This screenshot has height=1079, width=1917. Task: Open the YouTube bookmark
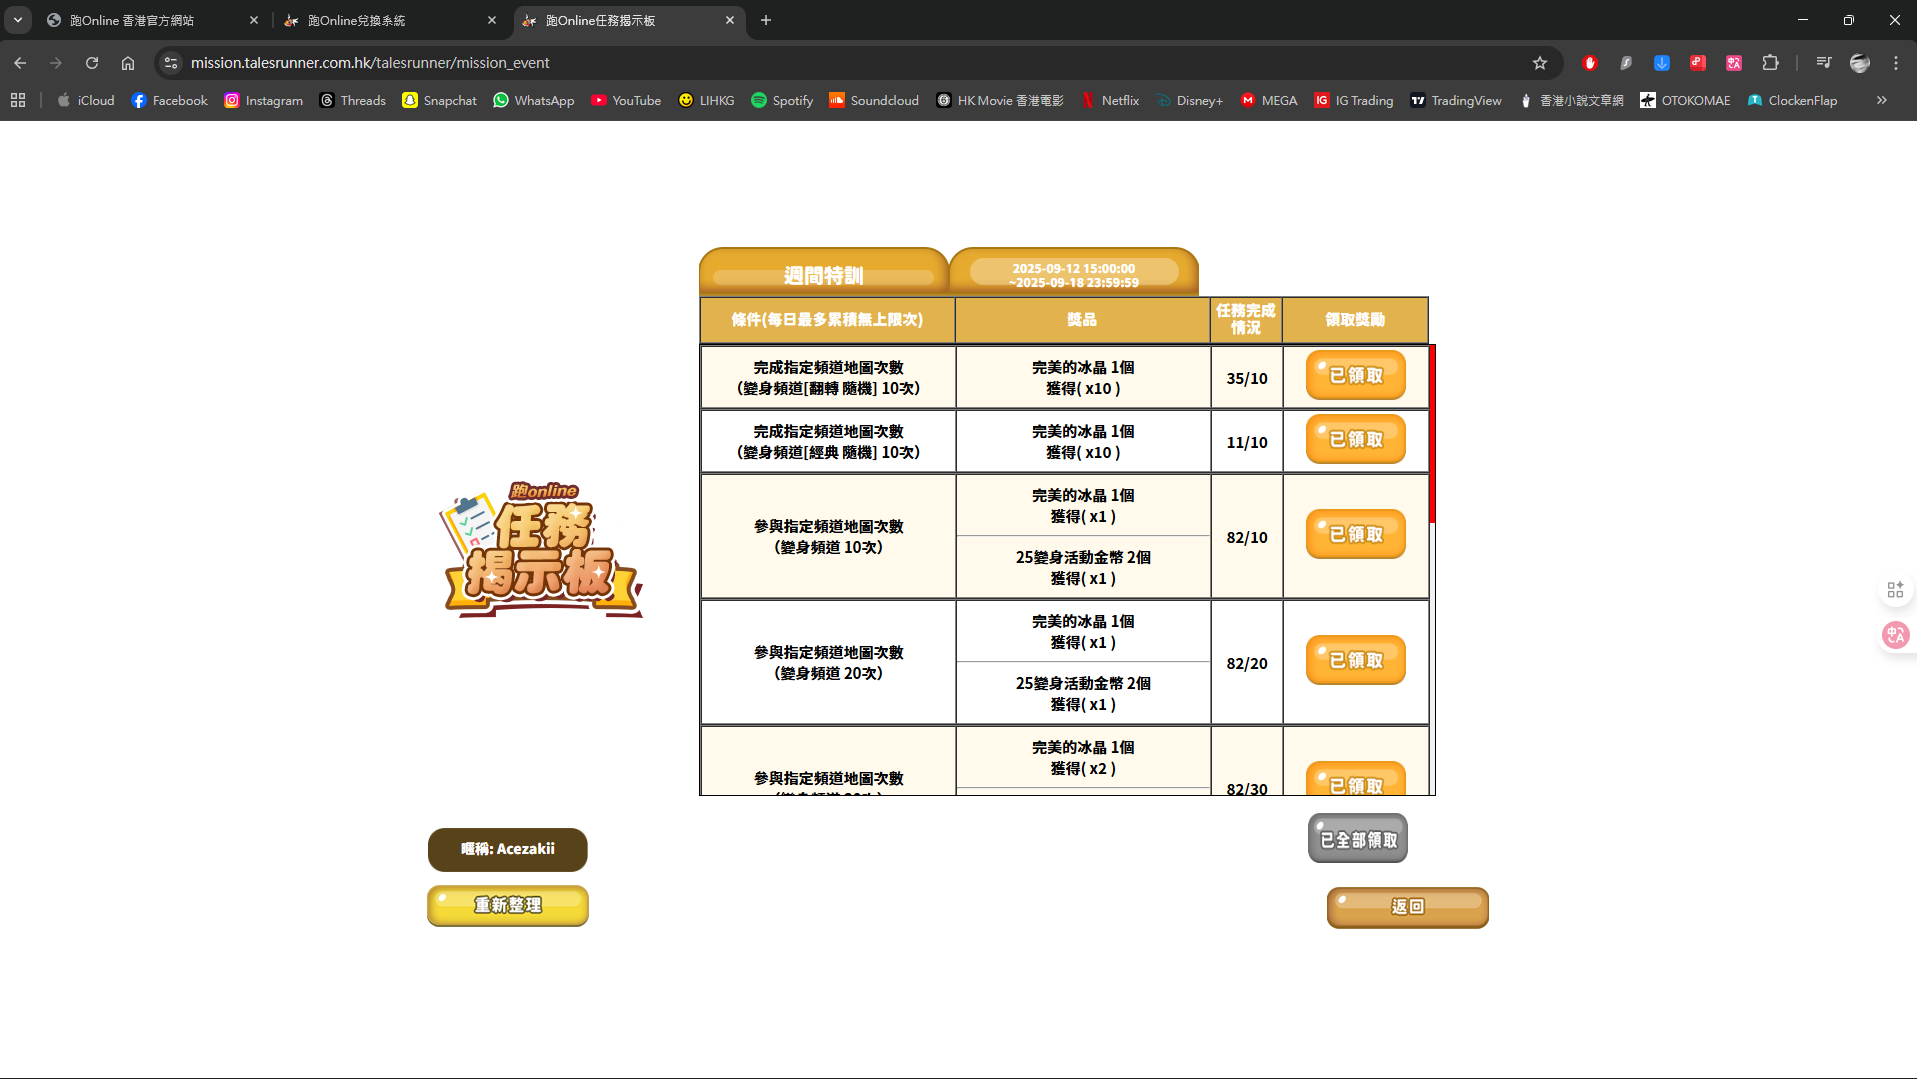tap(626, 100)
